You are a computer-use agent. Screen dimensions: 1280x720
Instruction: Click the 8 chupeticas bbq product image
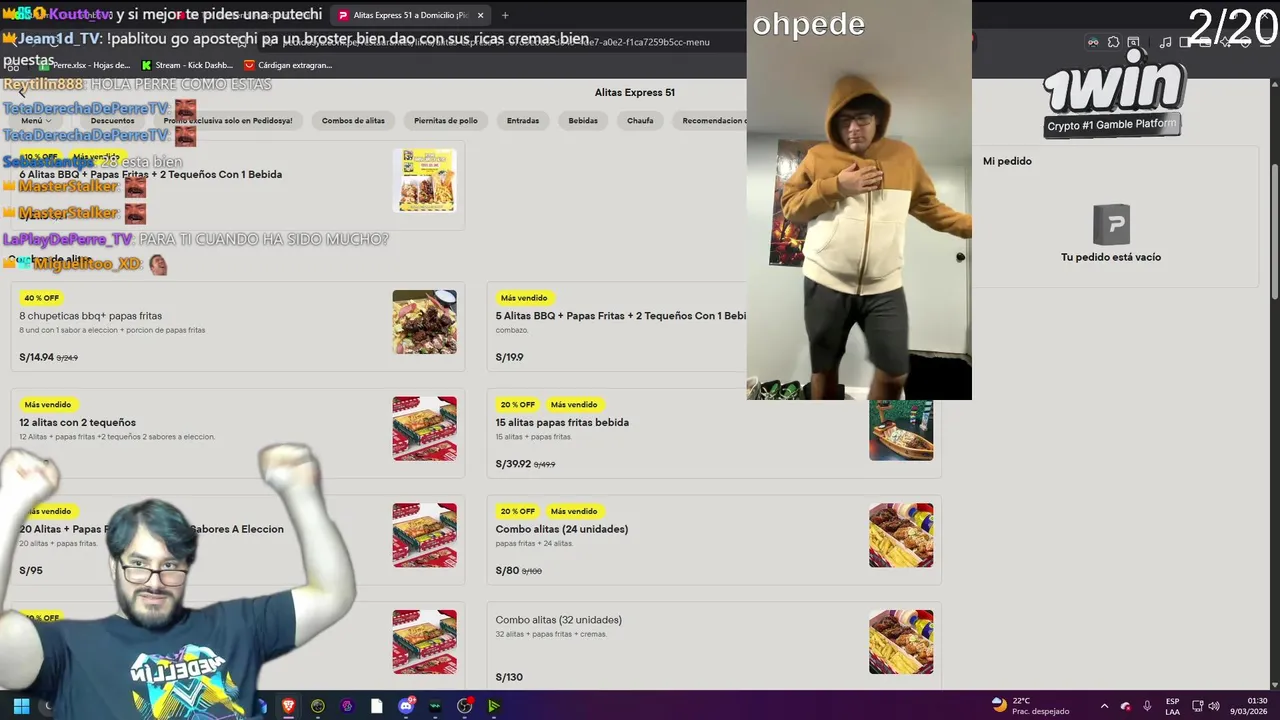point(424,322)
